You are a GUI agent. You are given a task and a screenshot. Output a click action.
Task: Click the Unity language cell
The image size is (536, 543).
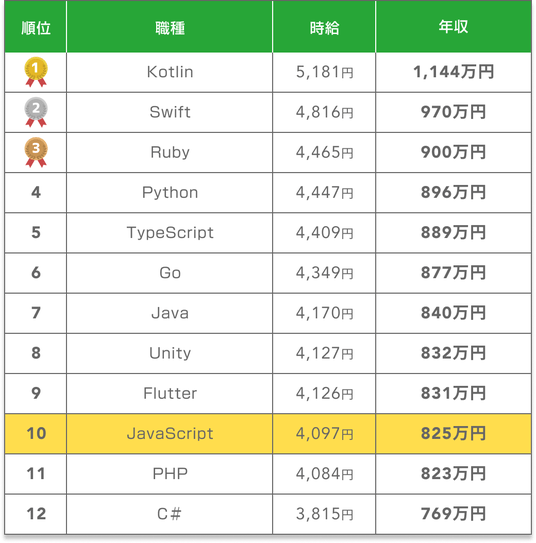(170, 353)
